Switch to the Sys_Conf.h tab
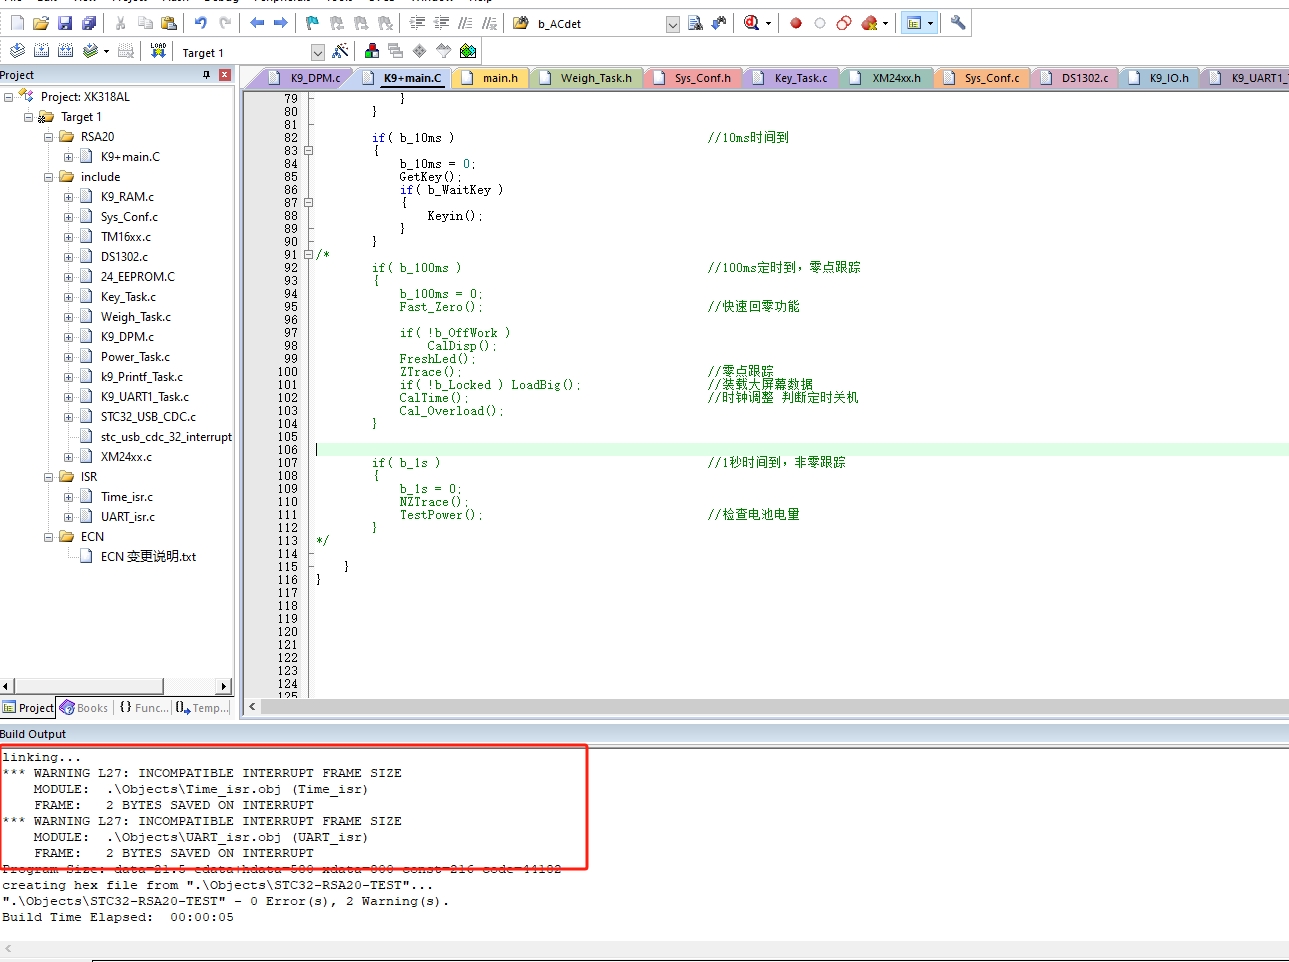1289x962 pixels. pyautogui.click(x=692, y=78)
